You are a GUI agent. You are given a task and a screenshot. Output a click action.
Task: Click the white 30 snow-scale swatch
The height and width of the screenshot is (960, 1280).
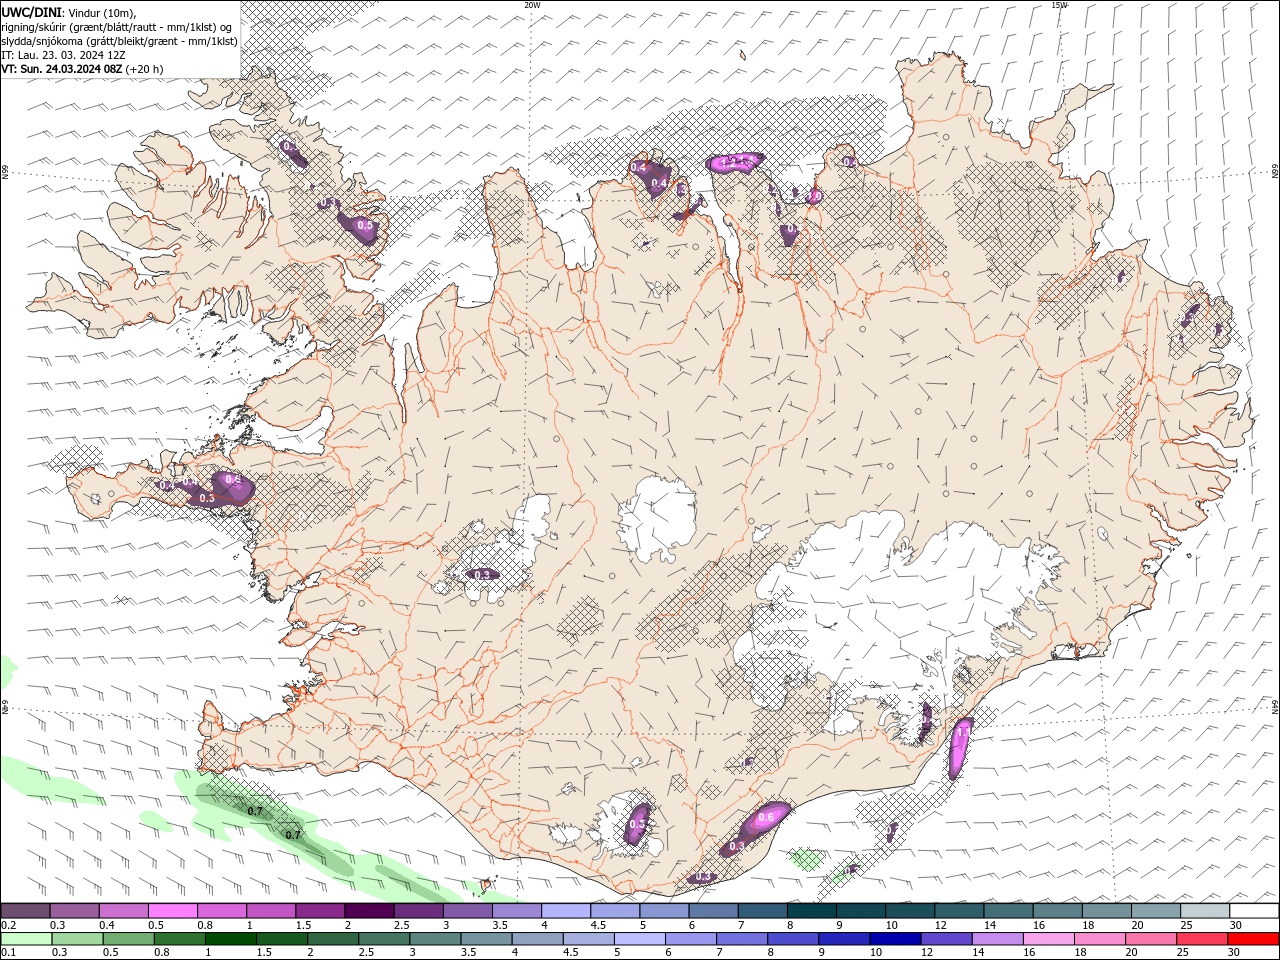[1254, 911]
